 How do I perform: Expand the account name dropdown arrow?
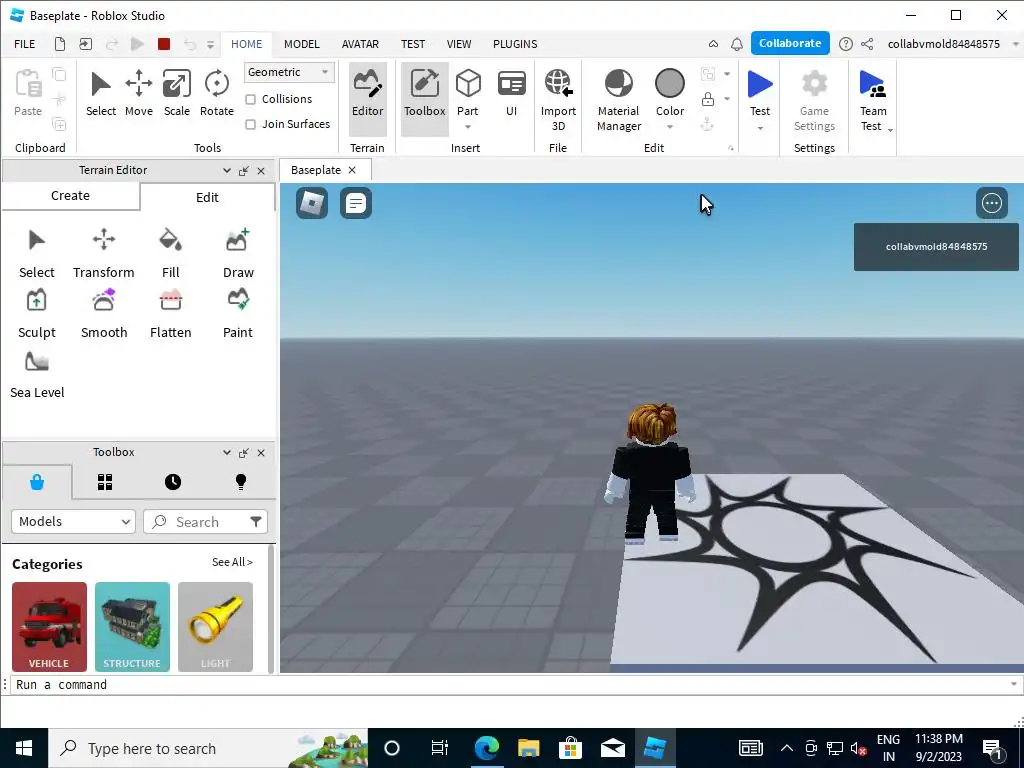[1016, 44]
